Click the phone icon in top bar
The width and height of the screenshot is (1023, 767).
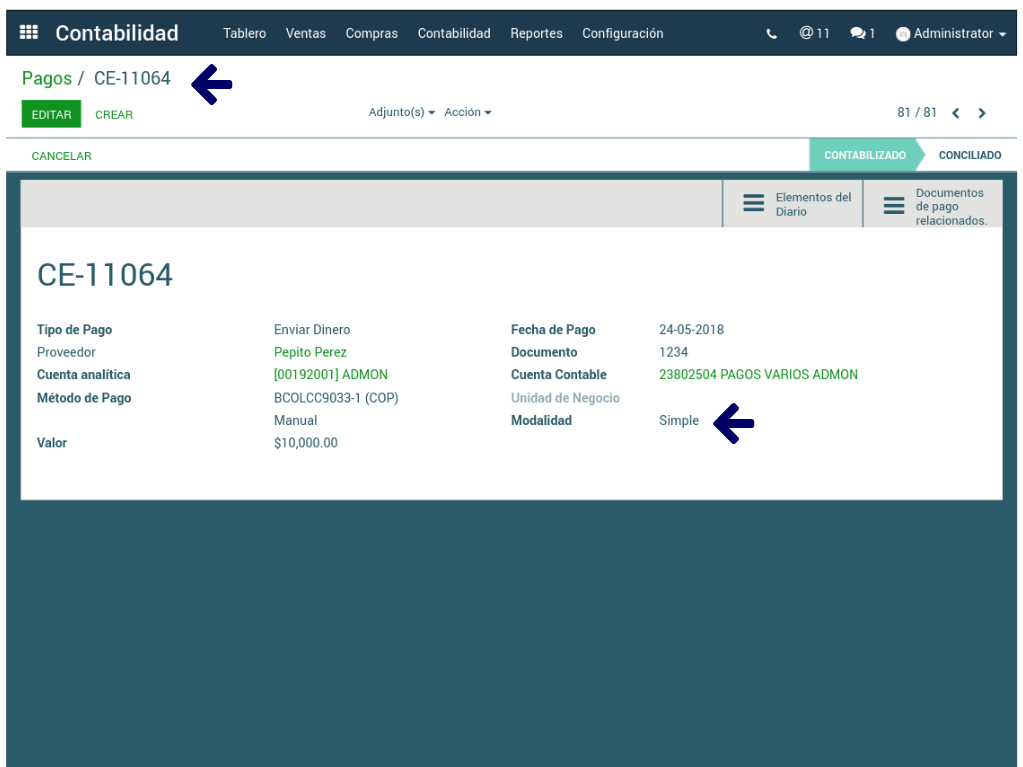pos(771,34)
